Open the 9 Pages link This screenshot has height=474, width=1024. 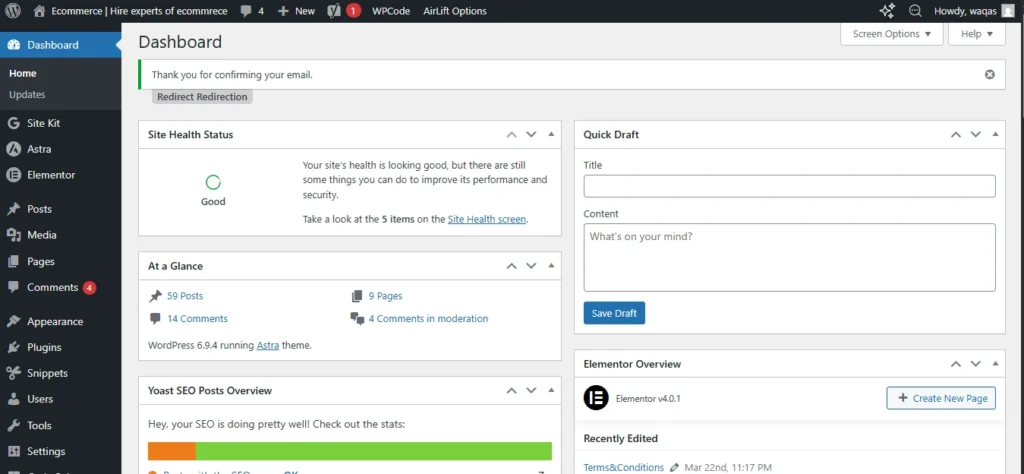click(x=385, y=296)
